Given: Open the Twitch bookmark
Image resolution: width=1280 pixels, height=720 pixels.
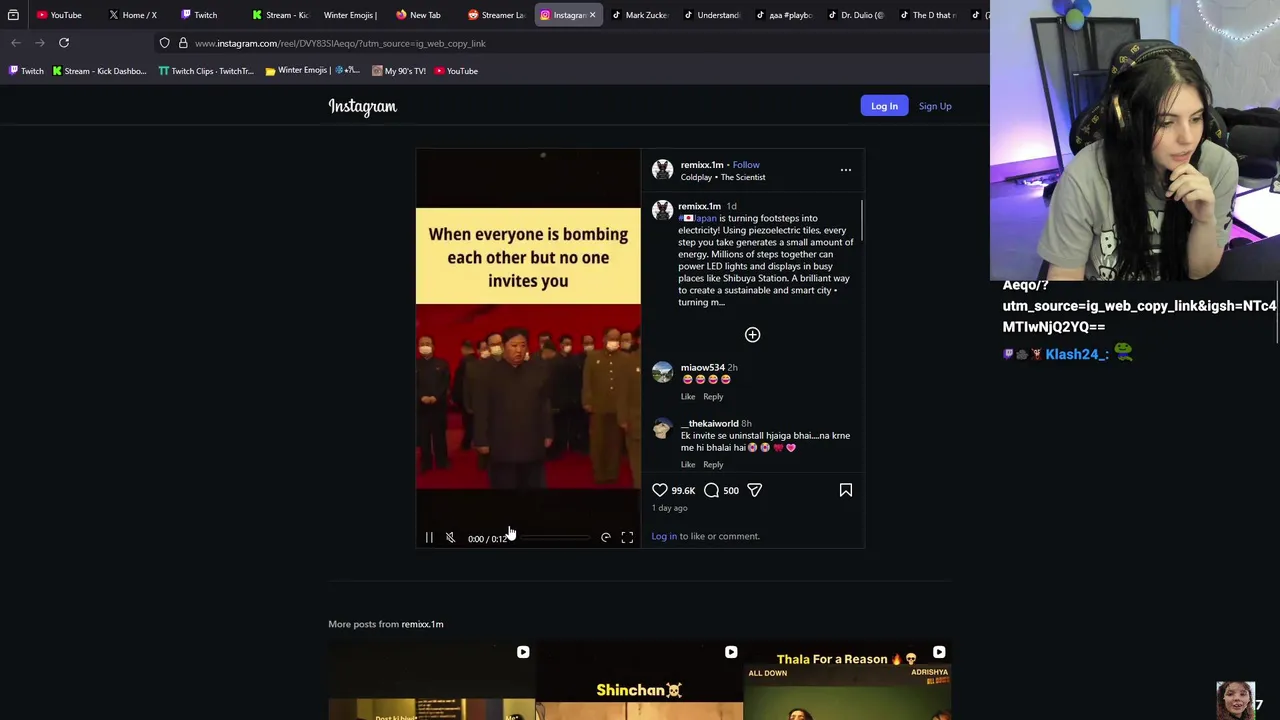Looking at the screenshot, I should [x=26, y=71].
